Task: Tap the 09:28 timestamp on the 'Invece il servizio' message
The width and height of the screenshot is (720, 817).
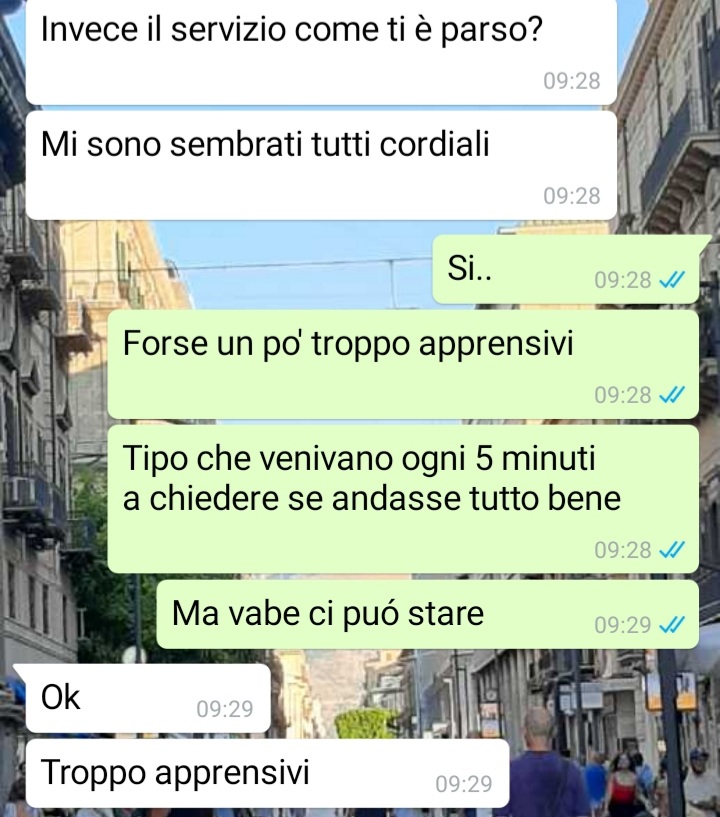Action: [x=572, y=81]
